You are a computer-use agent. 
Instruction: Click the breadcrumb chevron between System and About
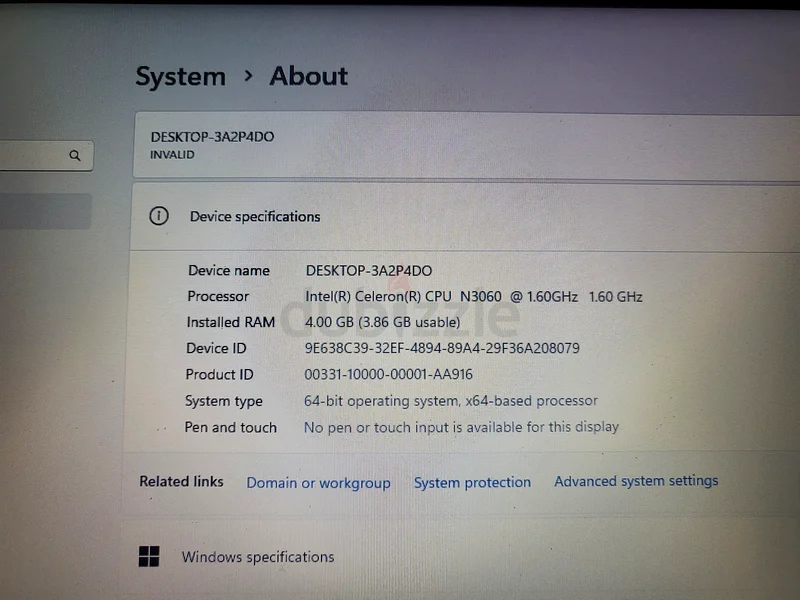[x=248, y=76]
